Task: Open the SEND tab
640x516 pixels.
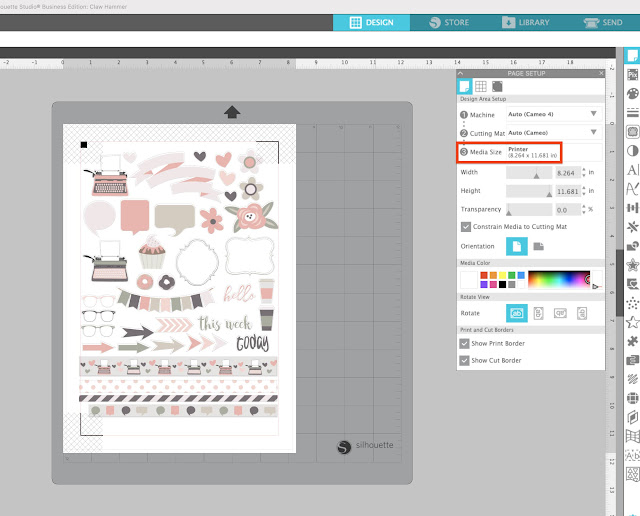Action: coord(603,22)
